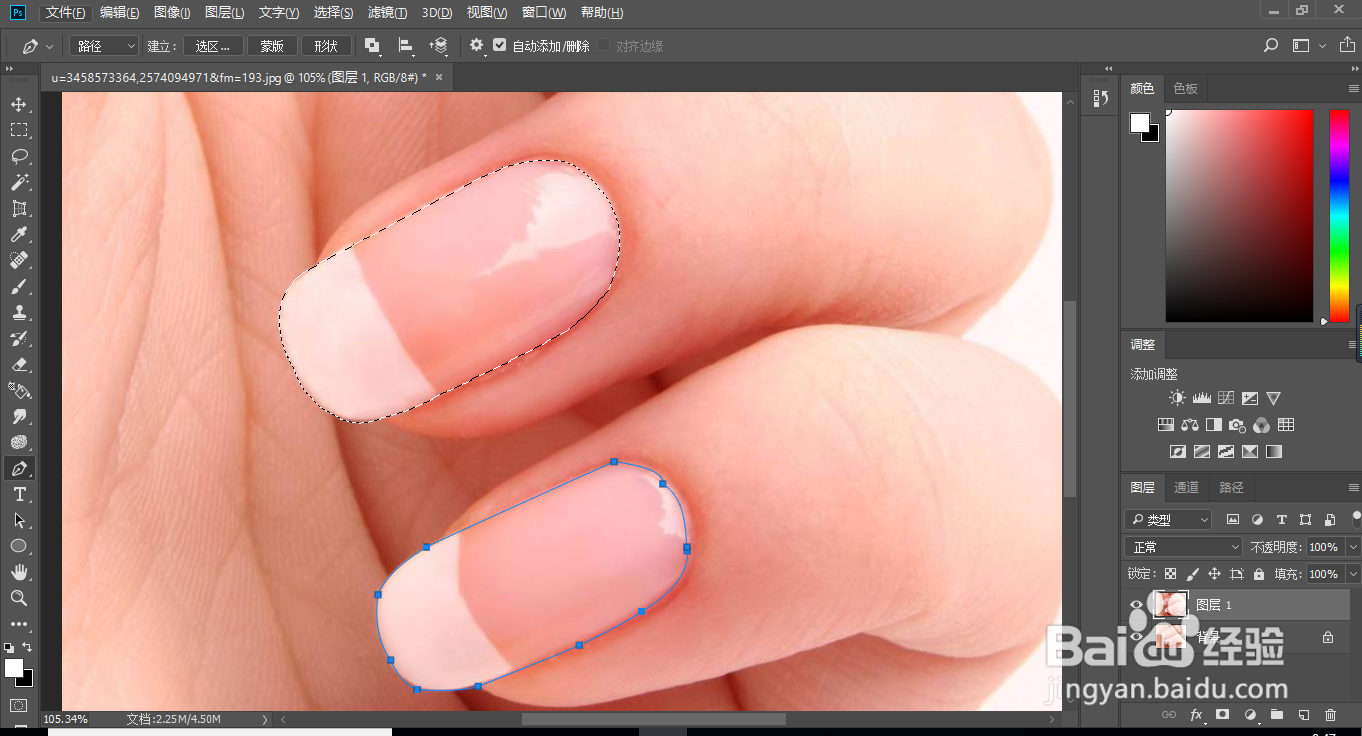
Task: Open the 窗口(W) menu
Action: click(544, 12)
